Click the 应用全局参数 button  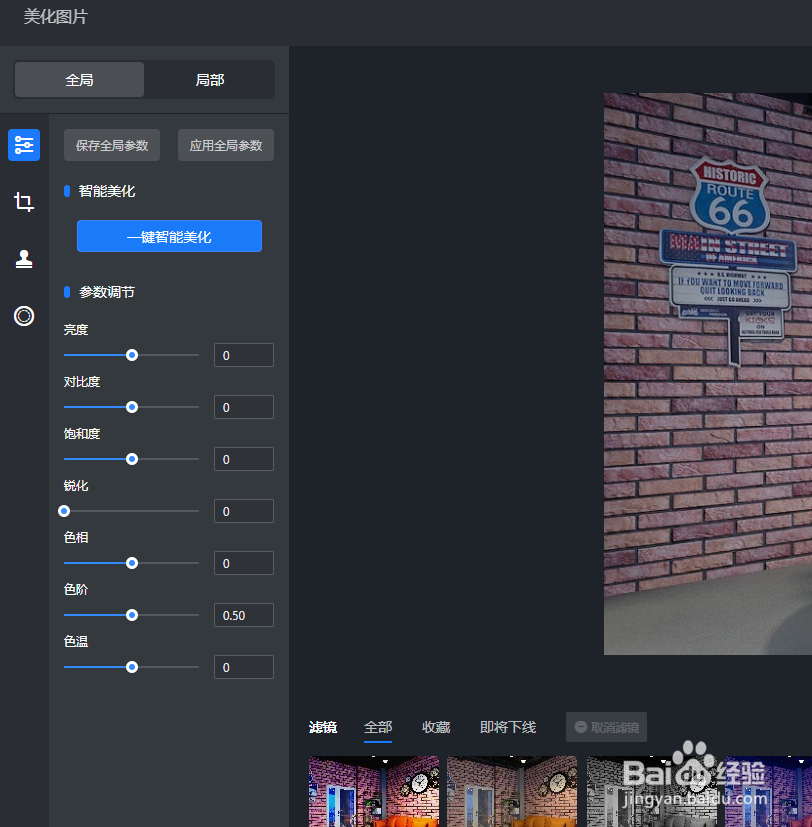tap(226, 145)
